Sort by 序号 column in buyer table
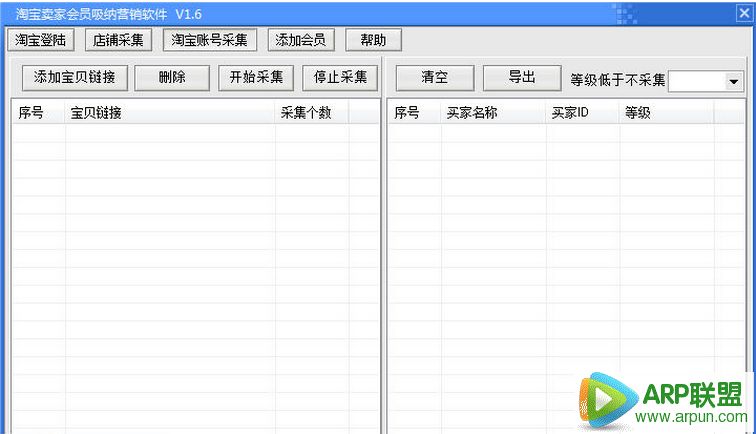Viewport: 756px width, 434px height. pyautogui.click(x=415, y=113)
